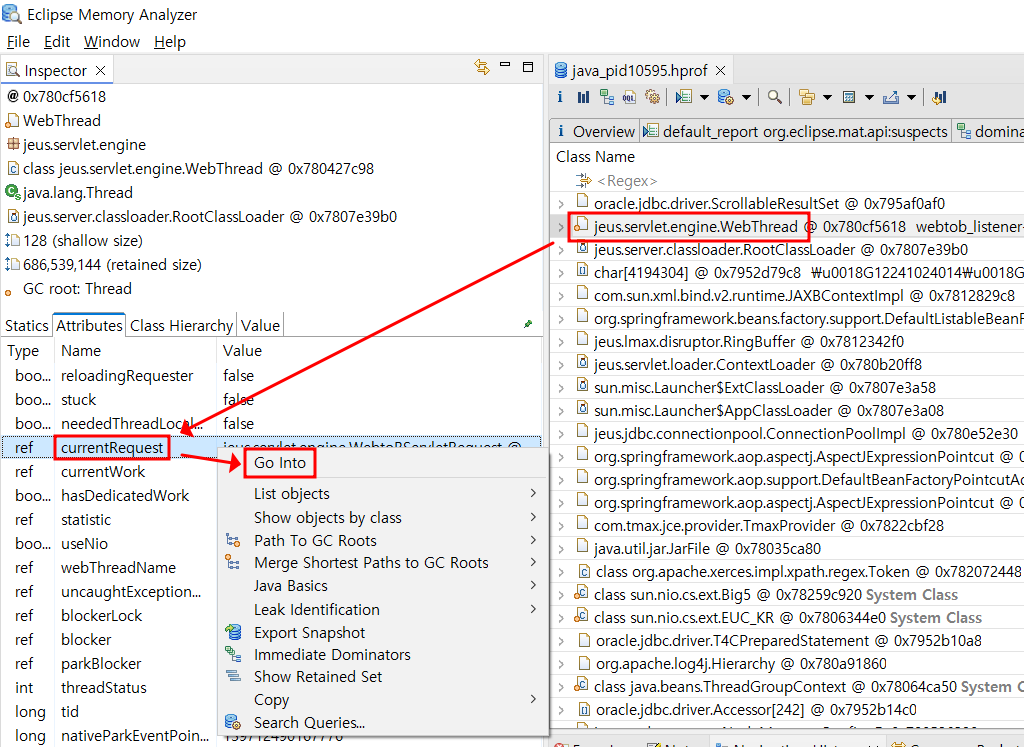Expand the jeus.servlet.engine.WebThread tree row

point(561,227)
